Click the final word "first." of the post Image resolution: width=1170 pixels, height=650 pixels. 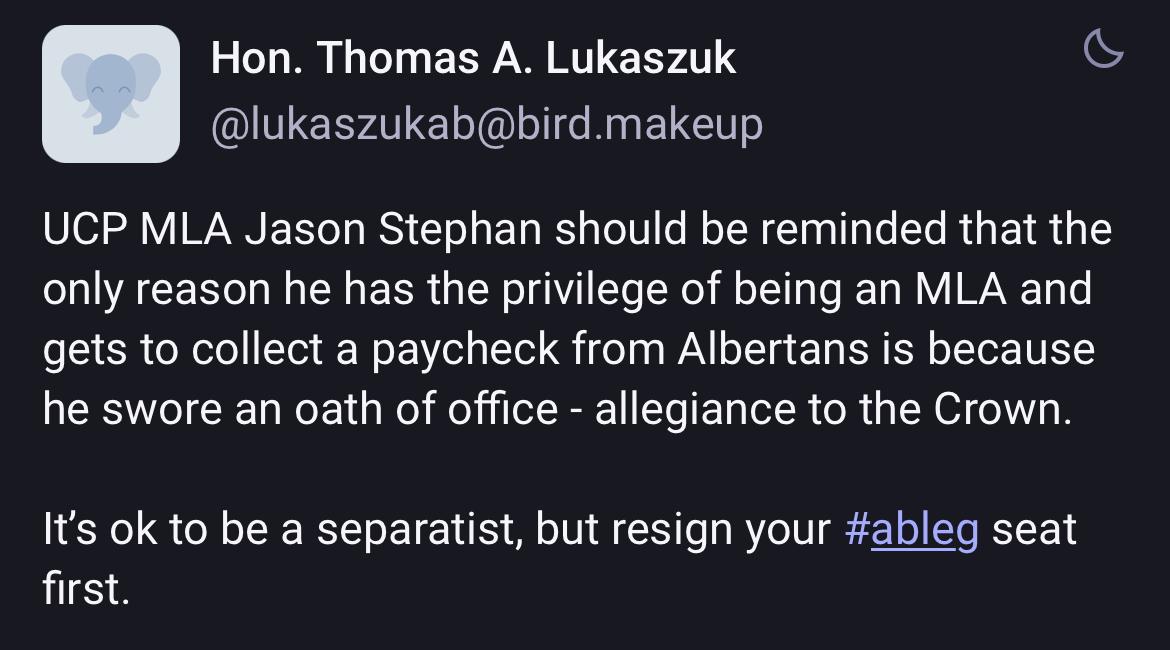86,590
